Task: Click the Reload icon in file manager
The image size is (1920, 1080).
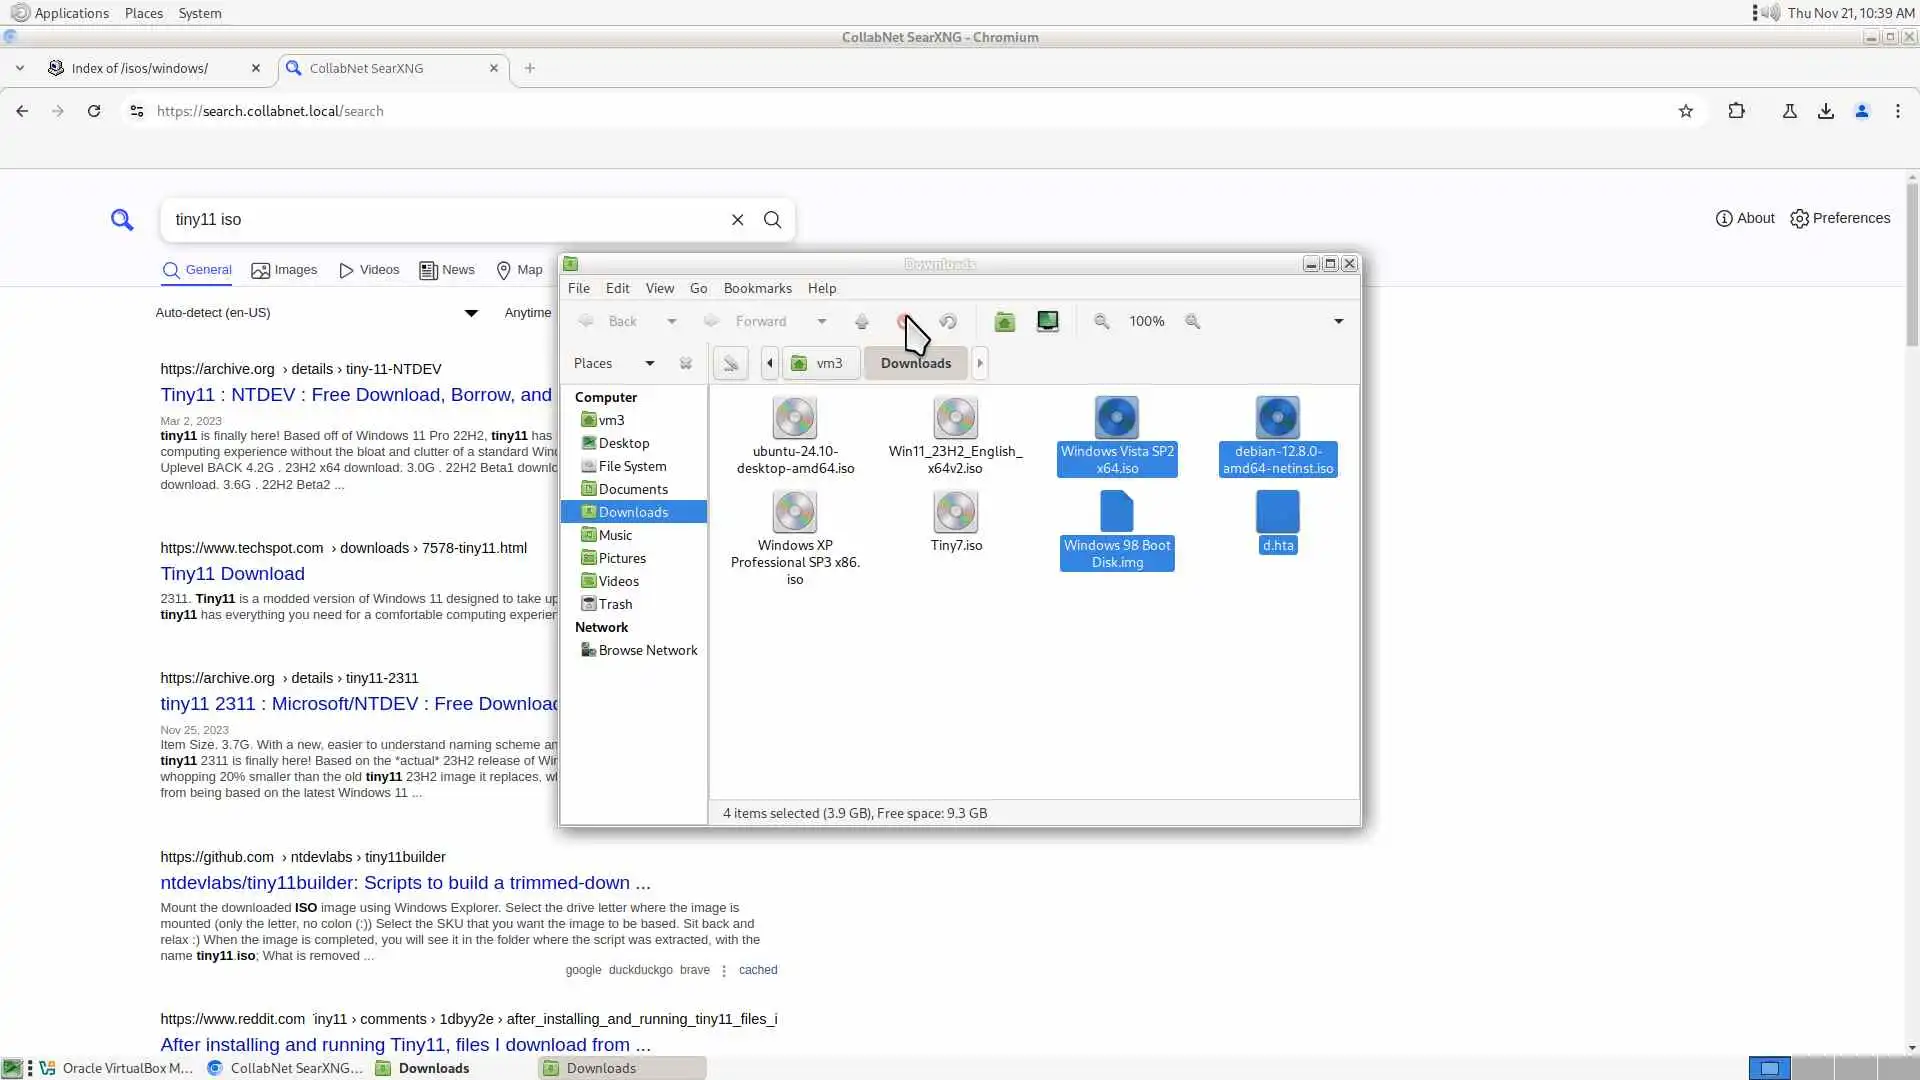Action: [948, 321]
